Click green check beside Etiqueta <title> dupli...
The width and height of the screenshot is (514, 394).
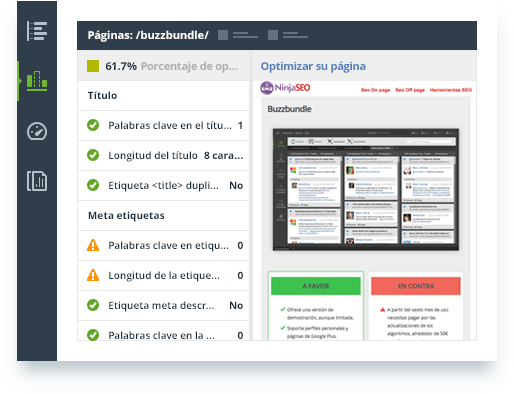pyautogui.click(x=93, y=185)
